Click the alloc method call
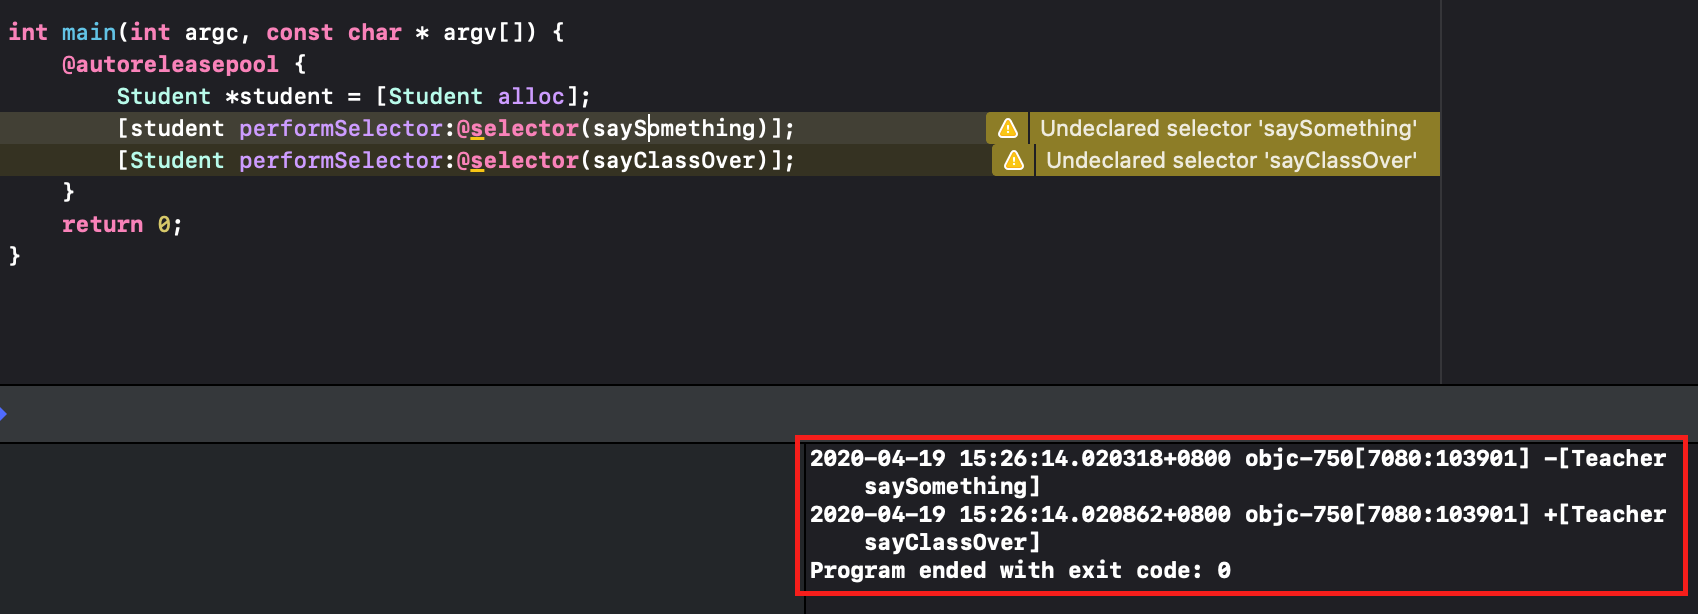Image resolution: width=1698 pixels, height=614 pixels. pos(531,96)
